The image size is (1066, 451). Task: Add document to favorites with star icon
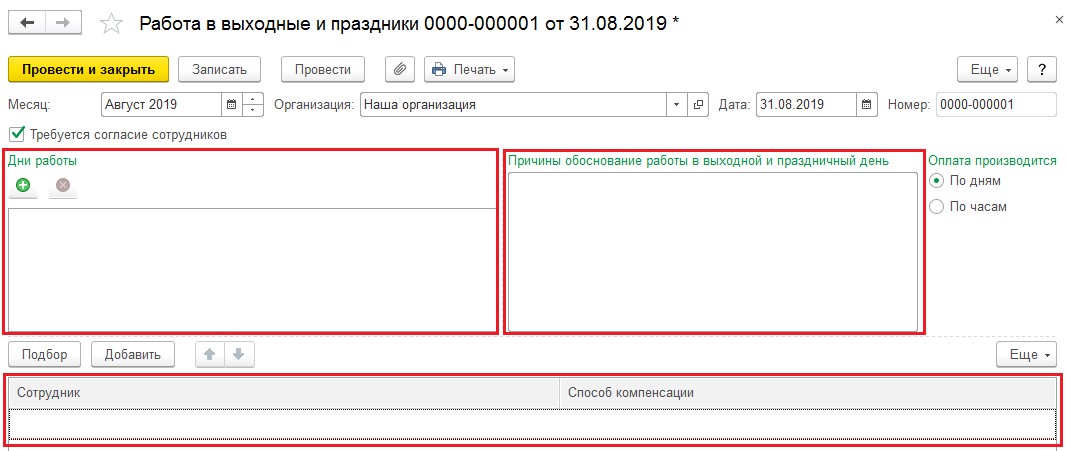(x=113, y=23)
